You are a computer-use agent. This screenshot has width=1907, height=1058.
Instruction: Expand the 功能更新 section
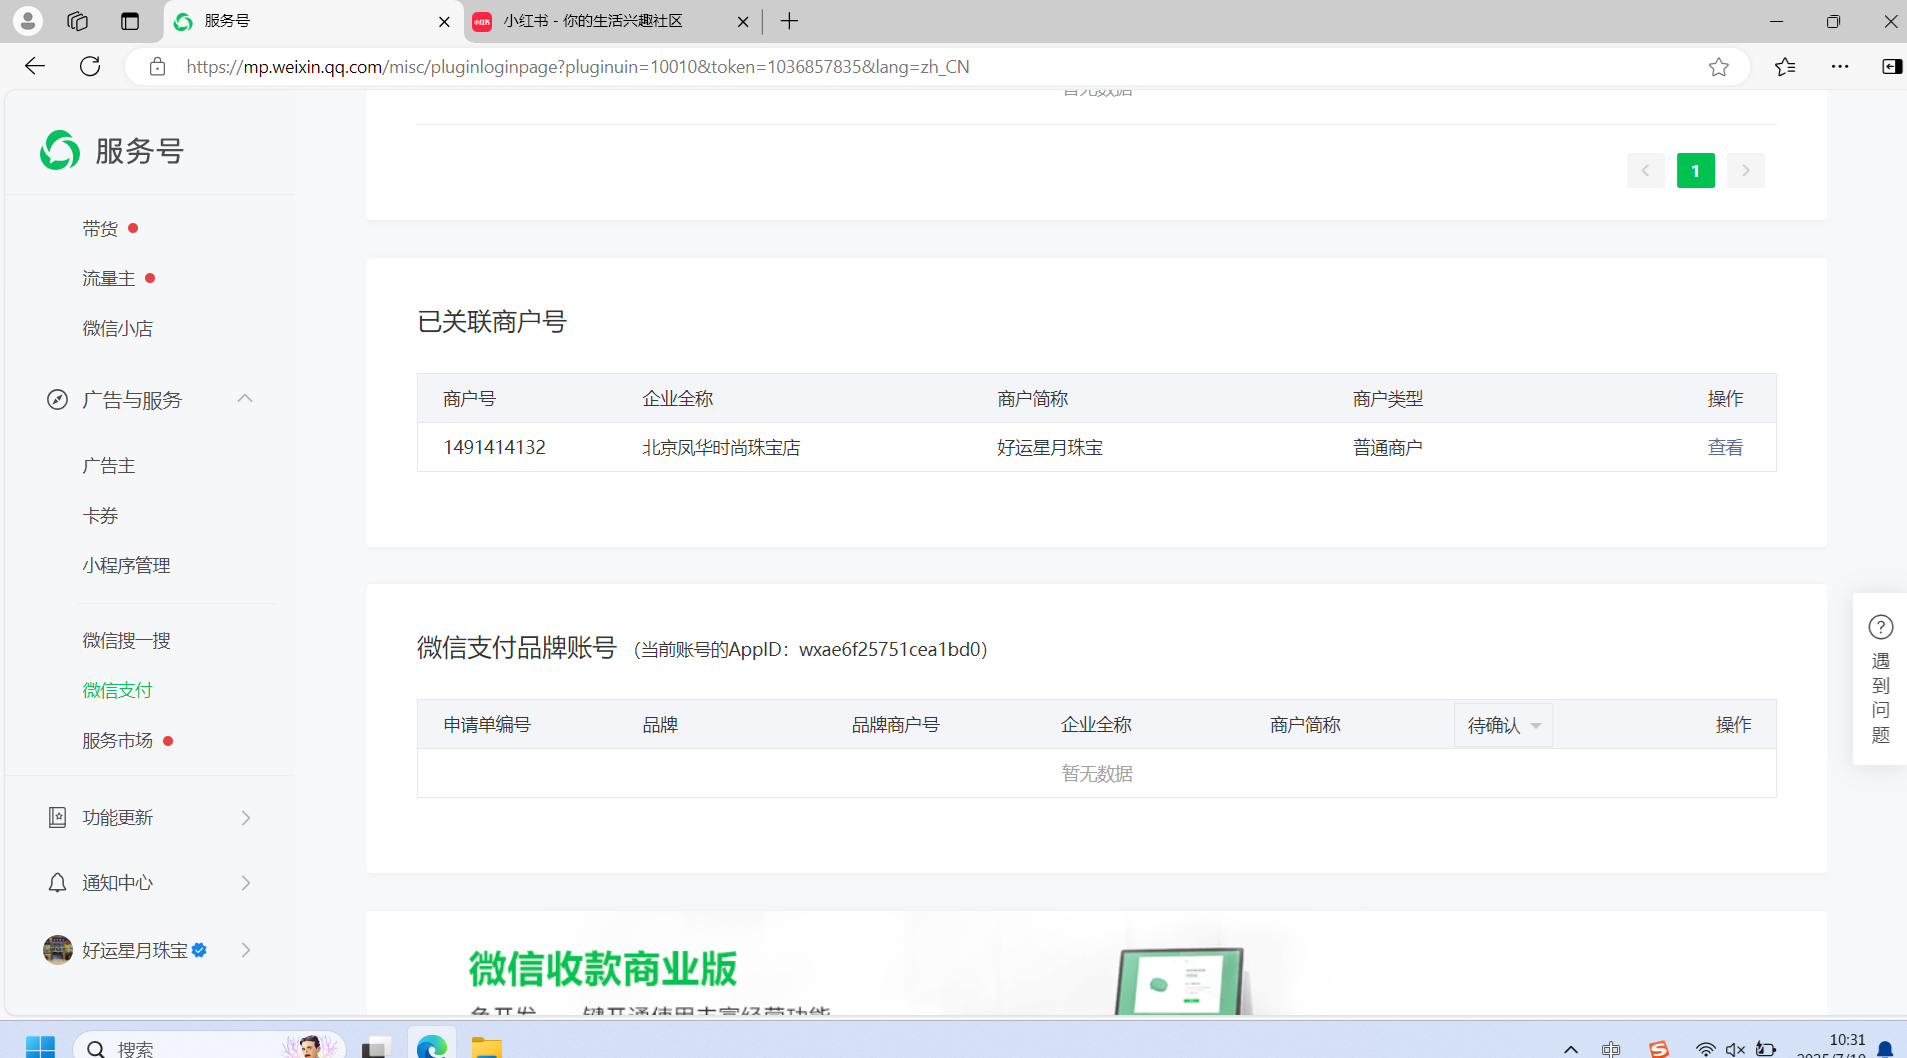click(x=150, y=818)
